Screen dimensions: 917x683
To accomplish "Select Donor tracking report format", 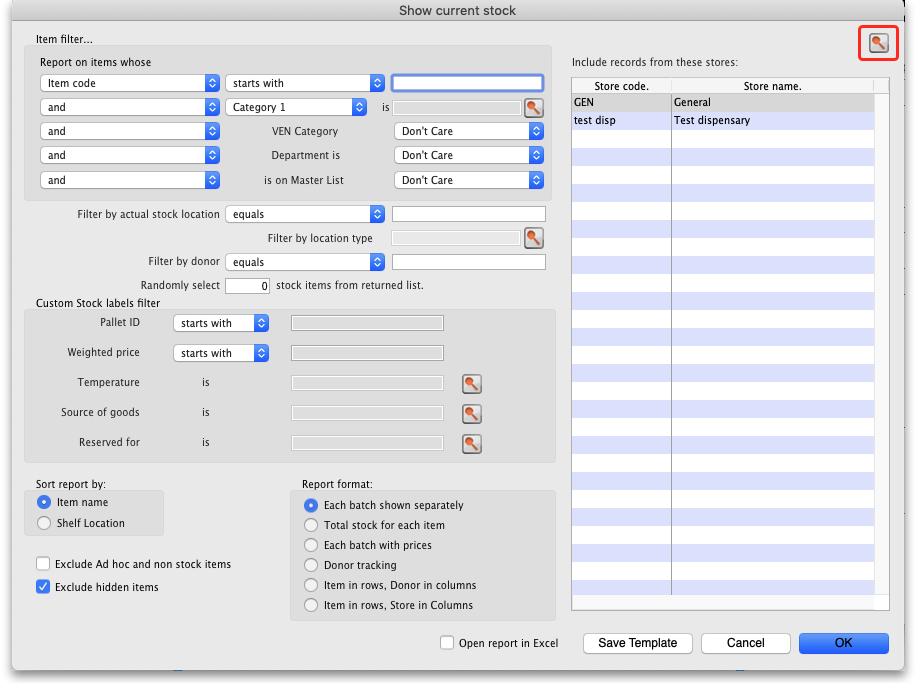I will (311, 565).
